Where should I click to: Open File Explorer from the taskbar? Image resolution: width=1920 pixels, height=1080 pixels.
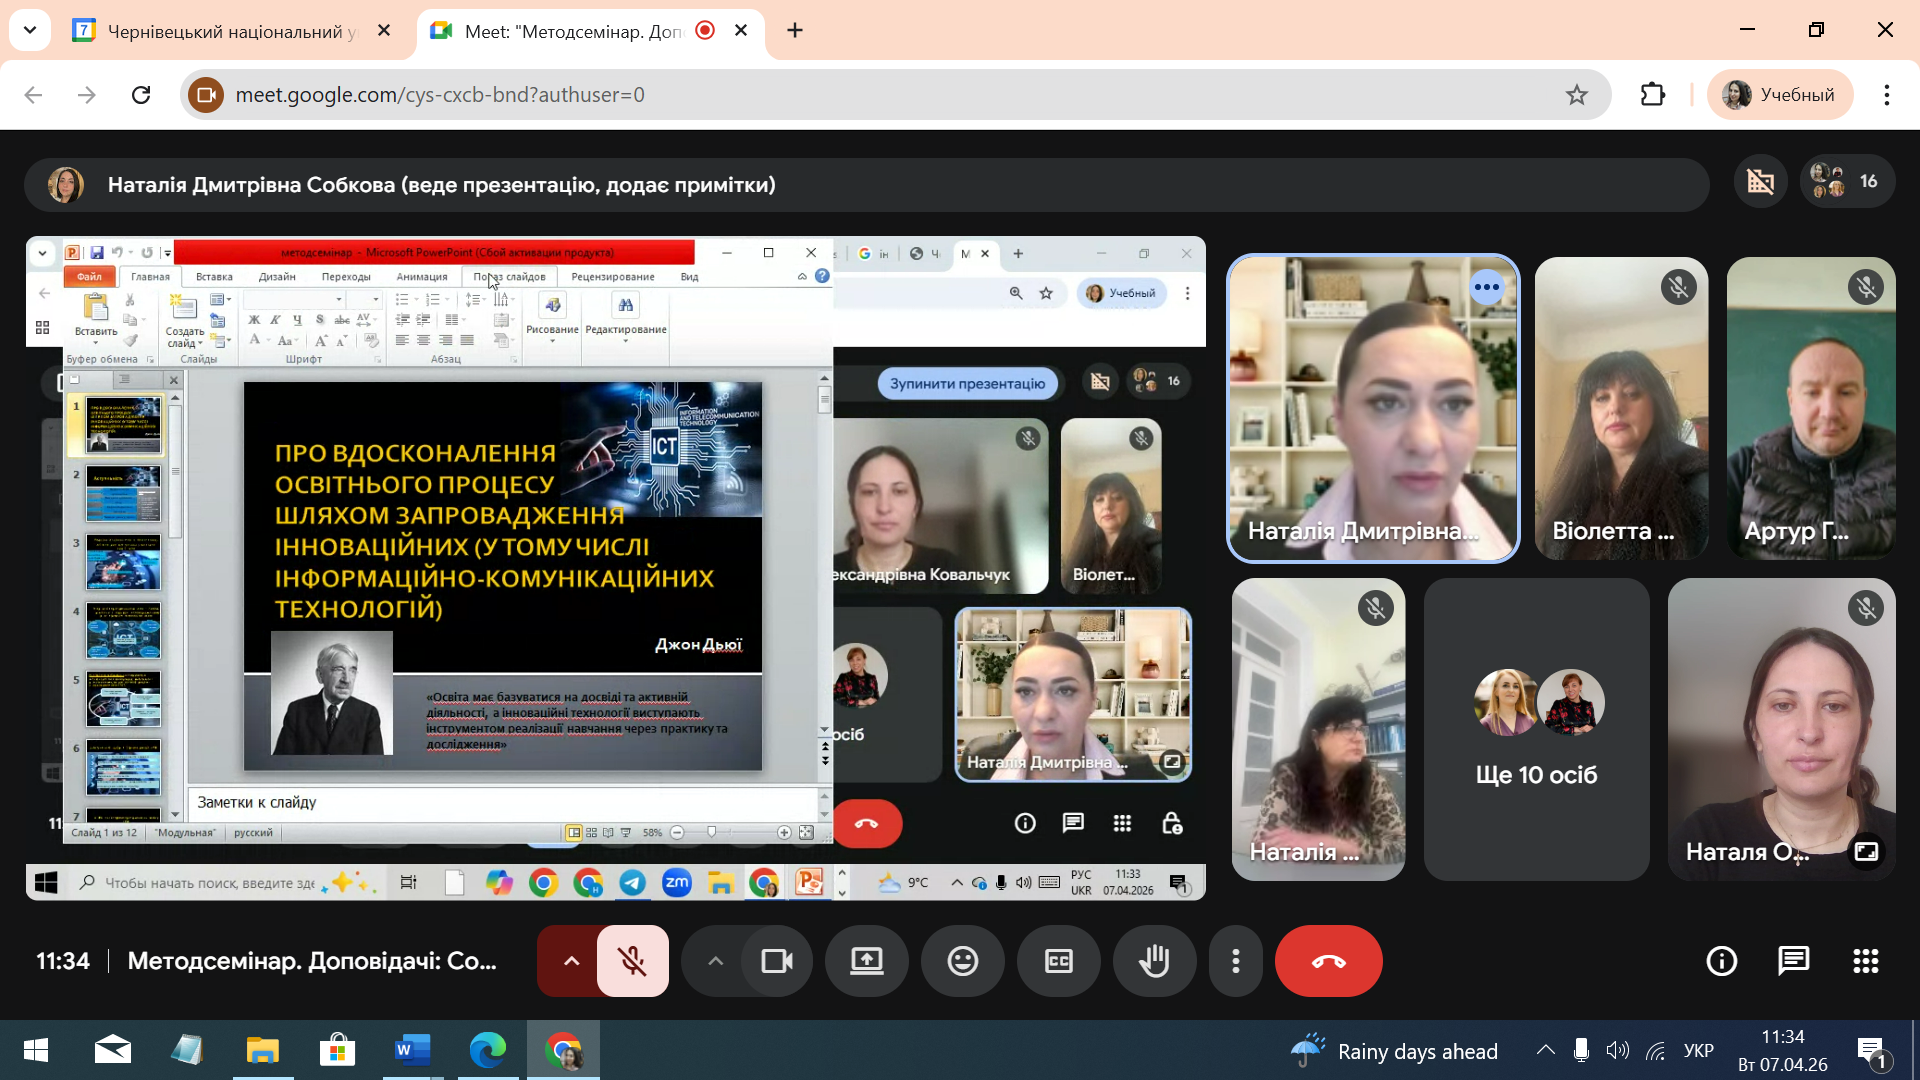[262, 1050]
